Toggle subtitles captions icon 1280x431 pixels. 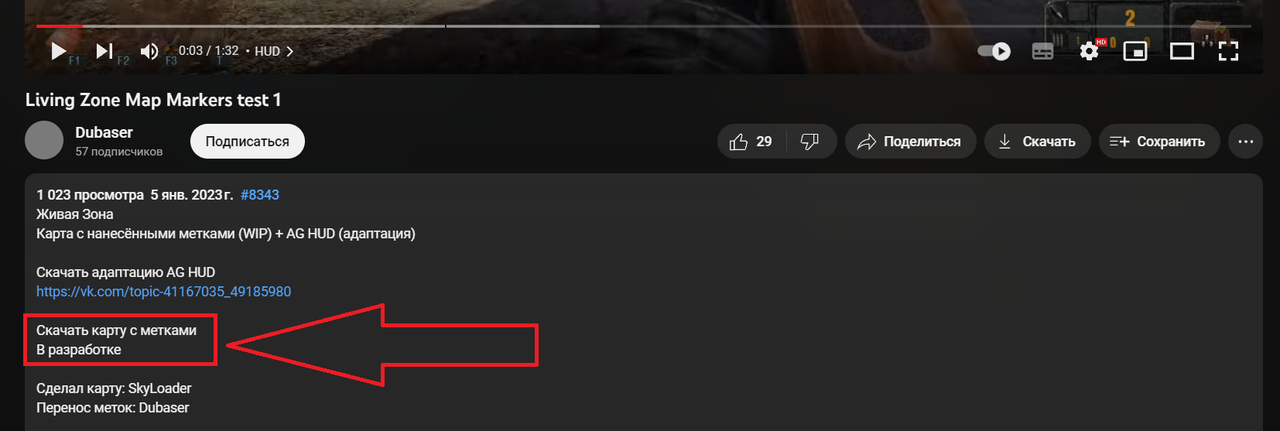click(1042, 51)
